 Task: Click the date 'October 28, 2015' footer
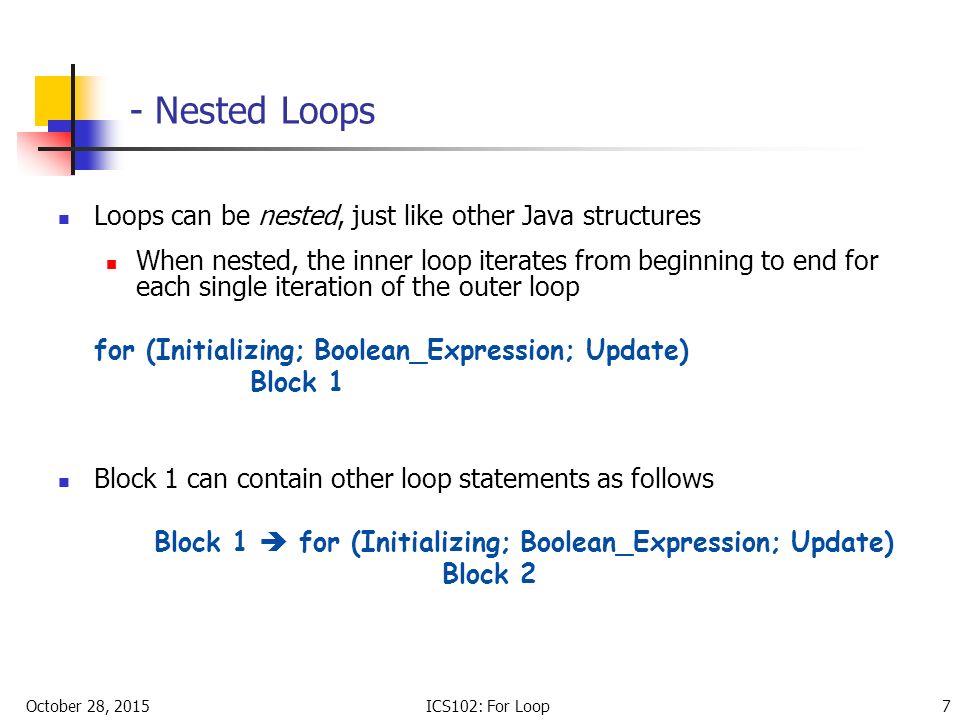pos(88,706)
